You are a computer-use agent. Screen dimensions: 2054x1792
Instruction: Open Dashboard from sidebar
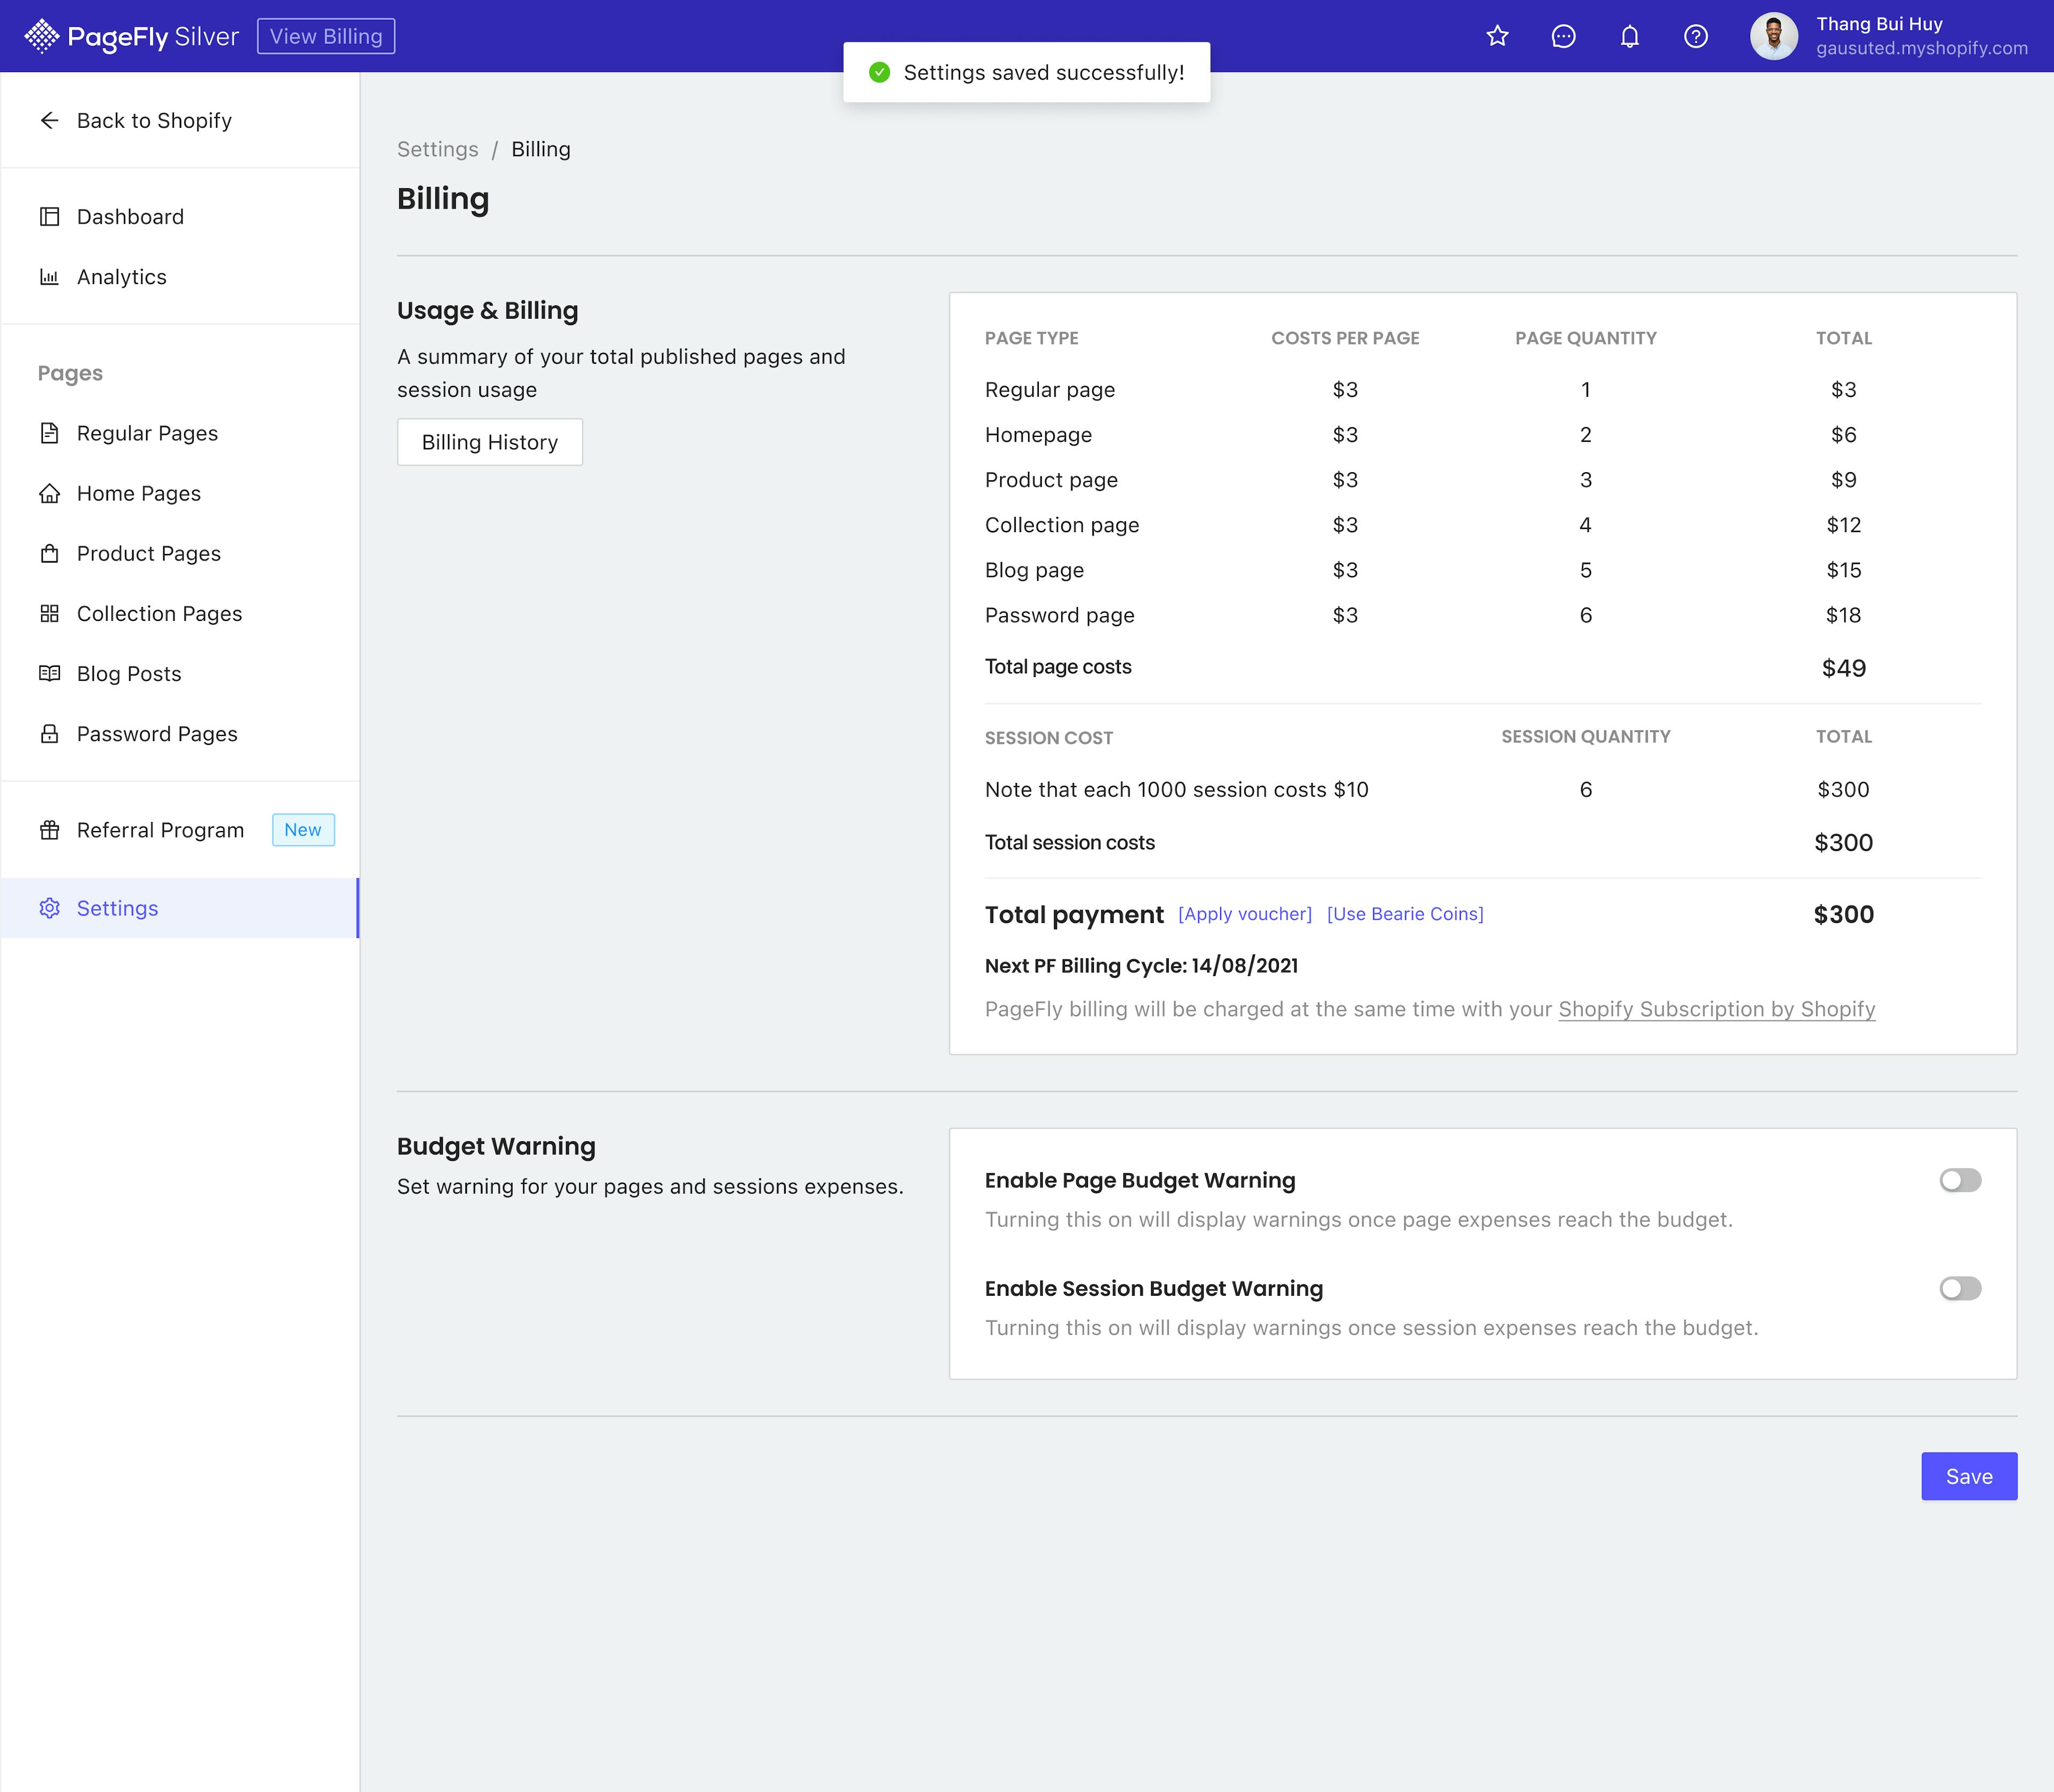click(130, 217)
